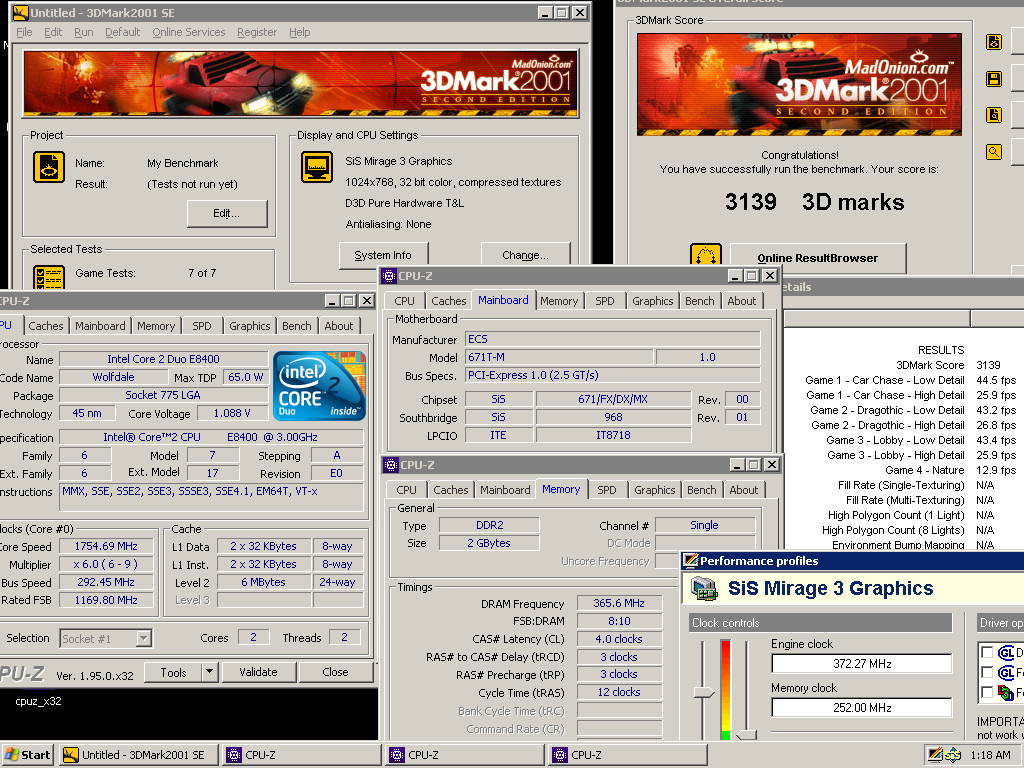Click the yellow magnifying glass icon in the score window
The height and width of the screenshot is (768, 1024).
(x=994, y=152)
